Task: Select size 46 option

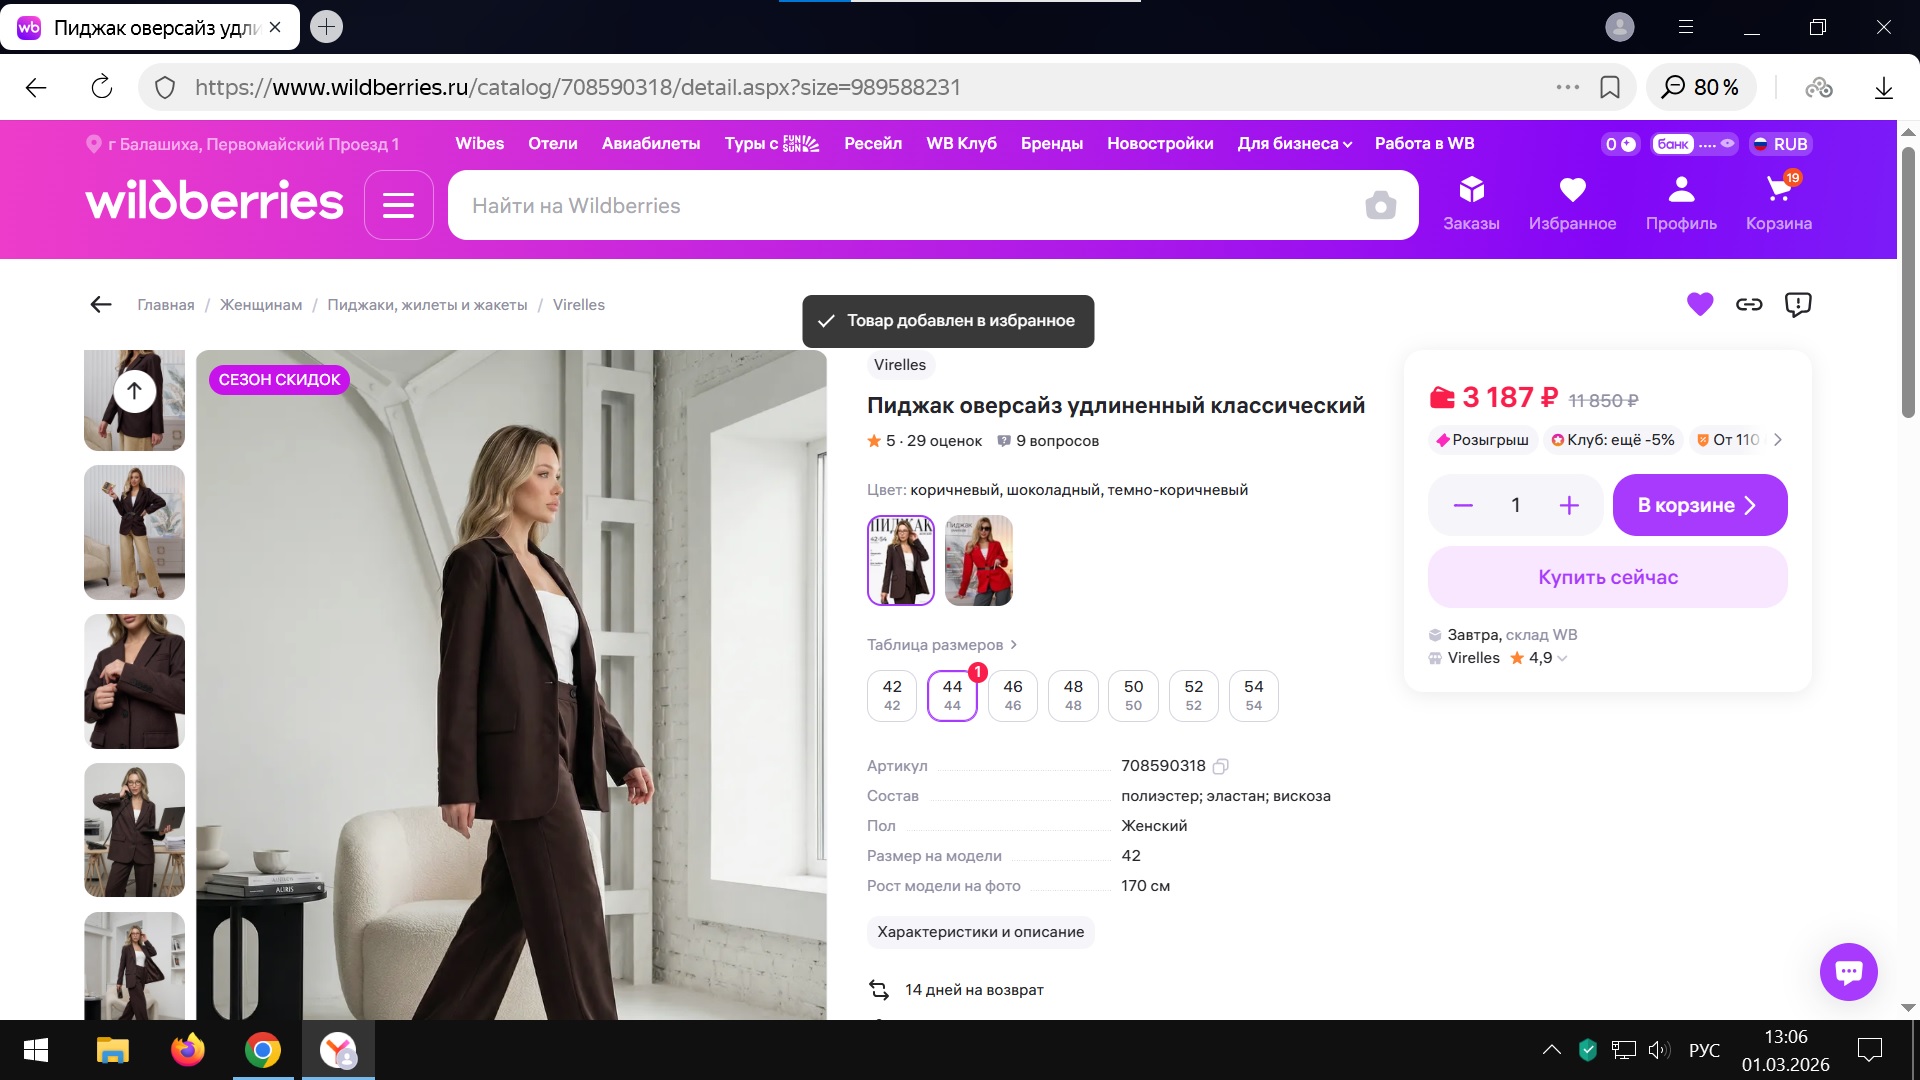Action: point(1012,695)
